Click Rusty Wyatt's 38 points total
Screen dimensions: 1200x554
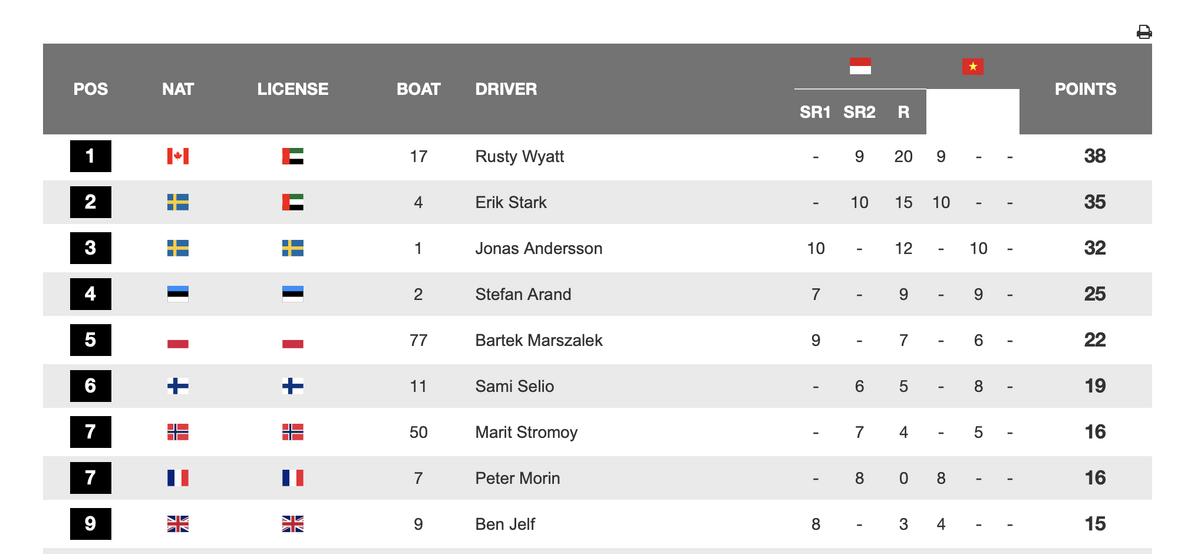coord(1095,156)
